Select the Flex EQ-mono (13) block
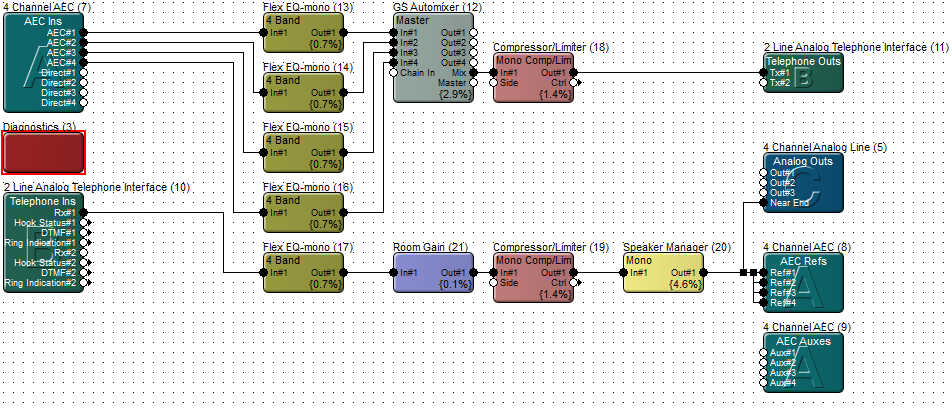 pos(304,33)
